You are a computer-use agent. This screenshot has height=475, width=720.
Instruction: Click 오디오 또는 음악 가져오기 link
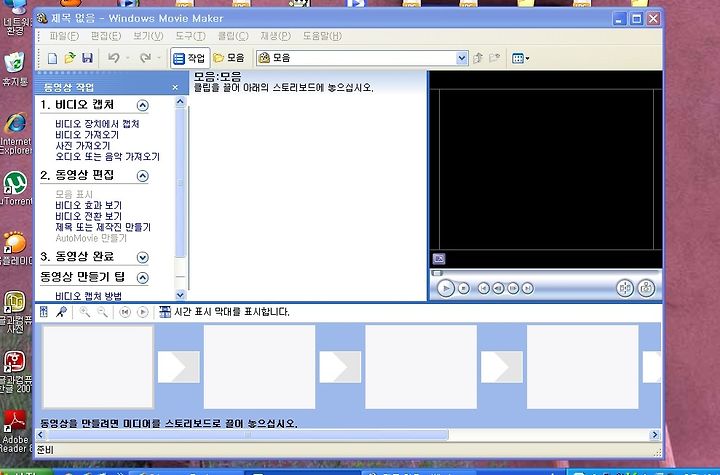point(107,157)
